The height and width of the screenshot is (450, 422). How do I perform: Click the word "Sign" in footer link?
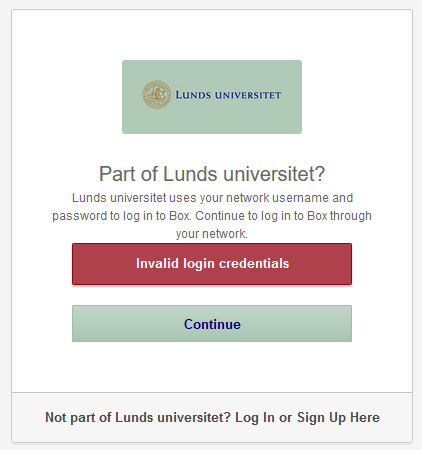pyautogui.click(x=311, y=418)
